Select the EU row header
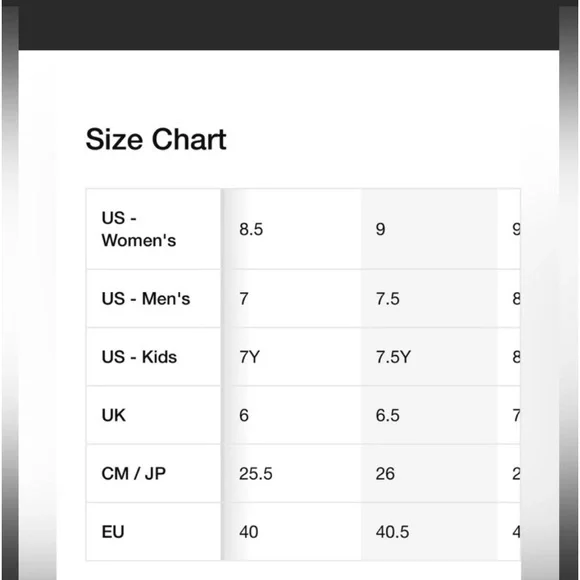 click(154, 532)
